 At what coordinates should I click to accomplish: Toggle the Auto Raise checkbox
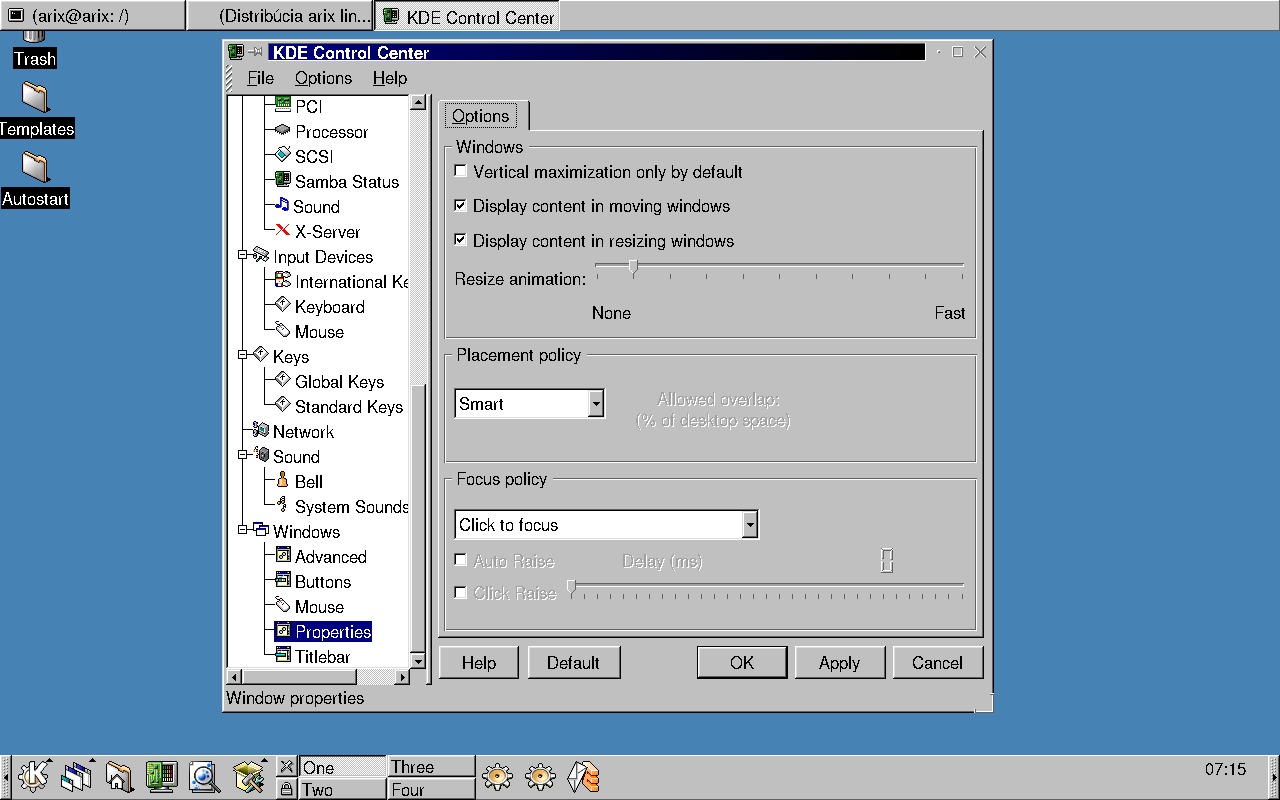(x=460, y=561)
